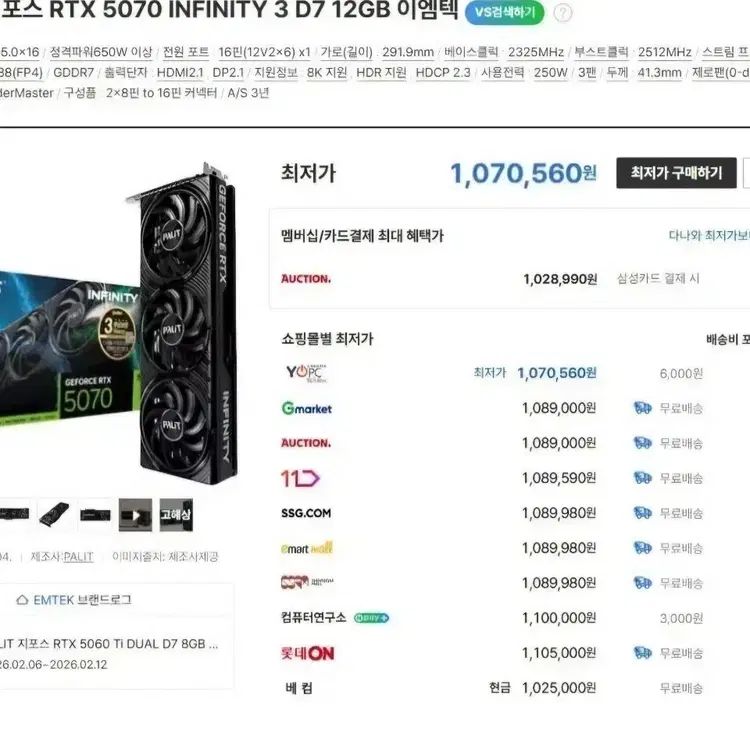Select the 11st shop logo

300,478
